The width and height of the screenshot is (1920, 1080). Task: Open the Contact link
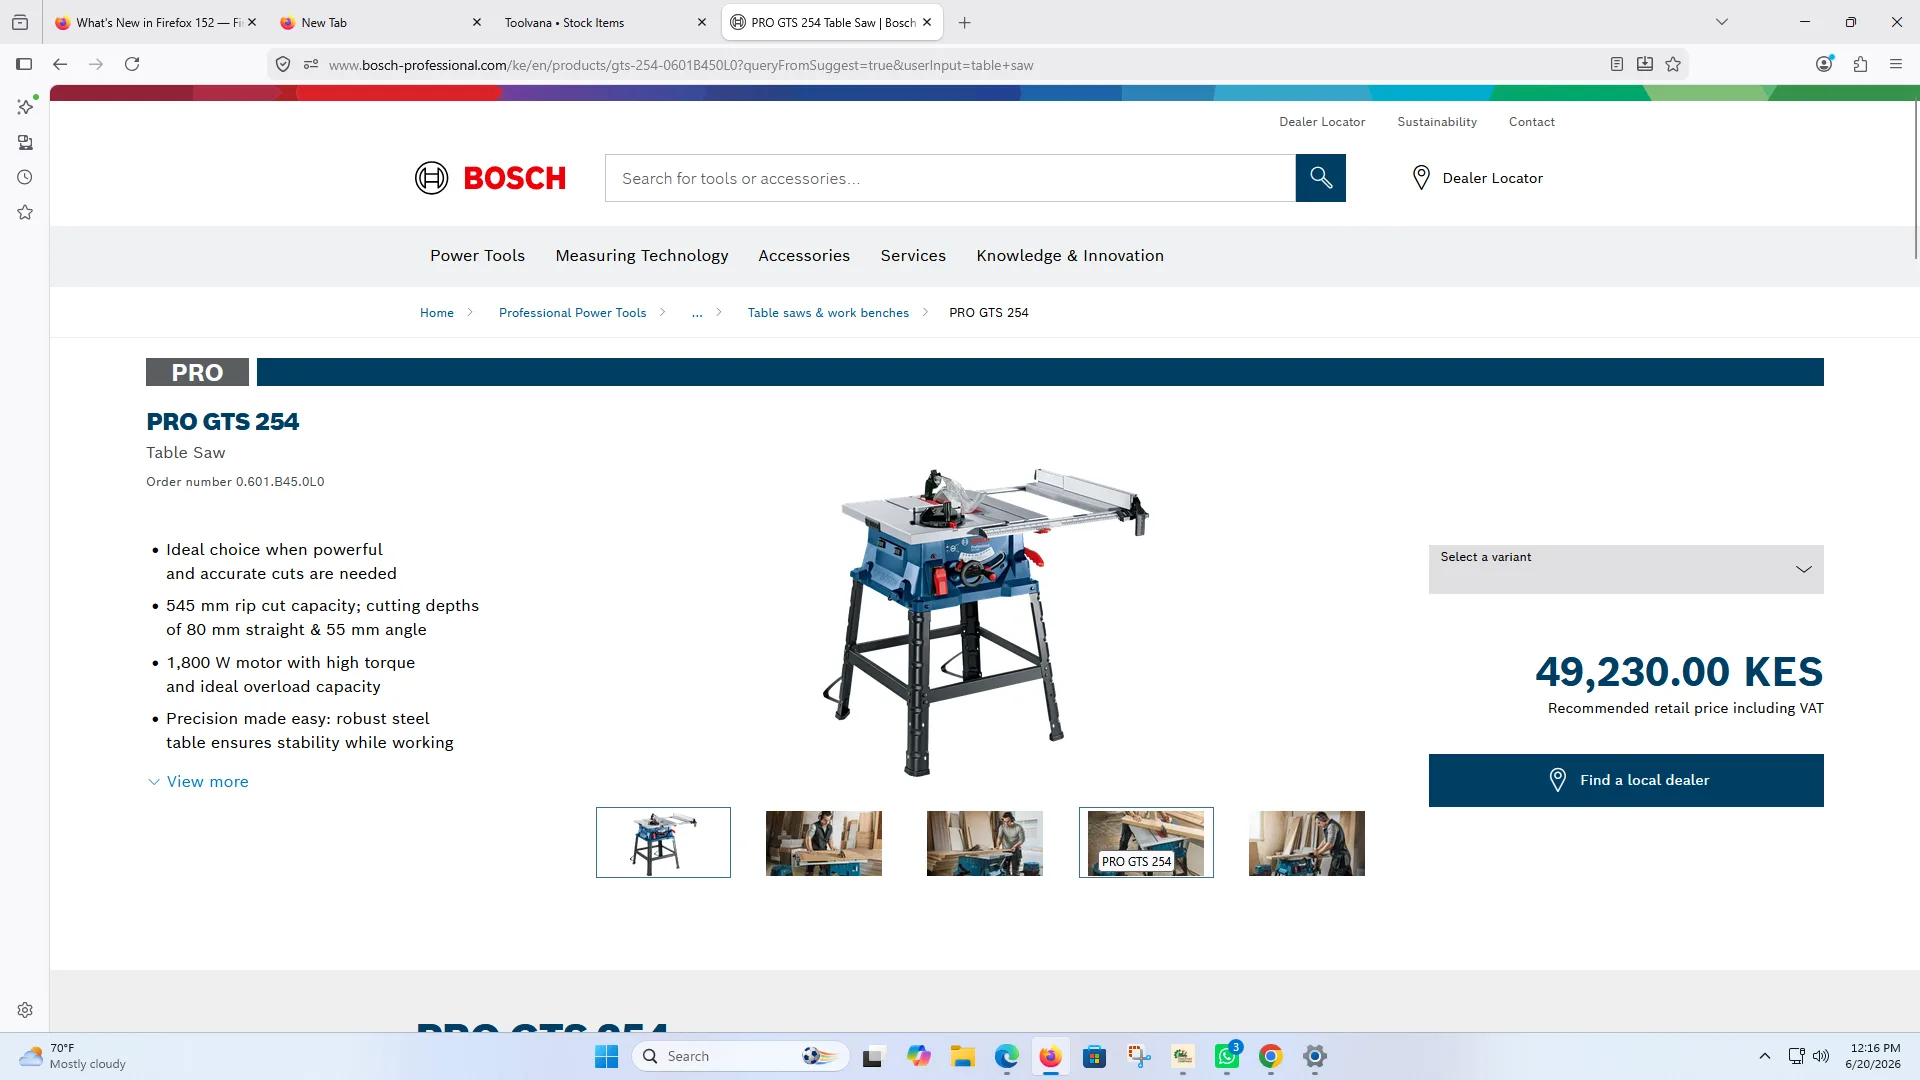[x=1532, y=122]
